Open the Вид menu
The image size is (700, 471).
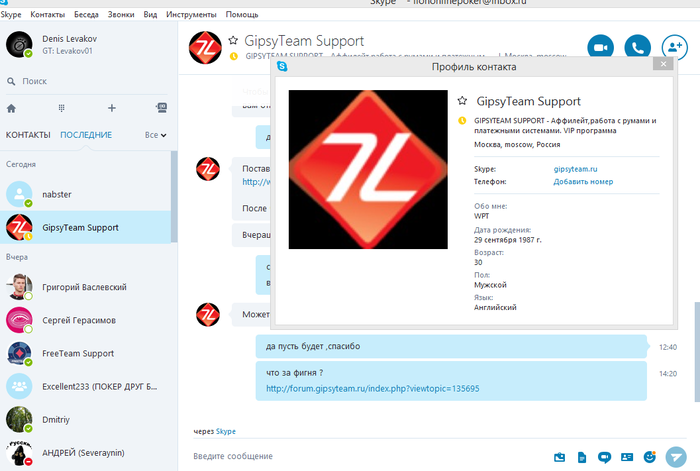pos(150,14)
